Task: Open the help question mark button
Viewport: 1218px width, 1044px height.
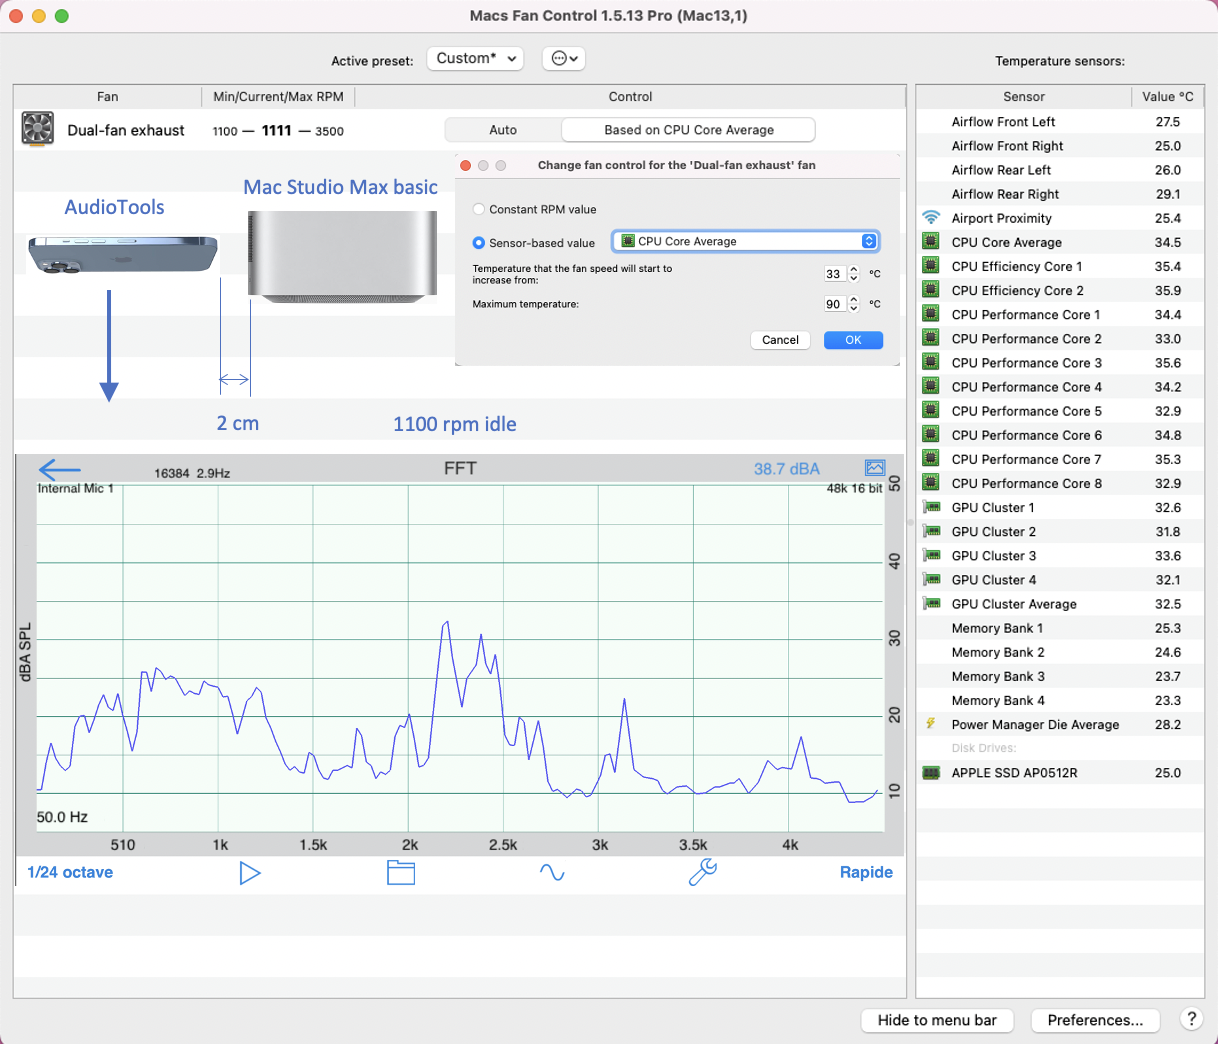Action: point(1191,1019)
